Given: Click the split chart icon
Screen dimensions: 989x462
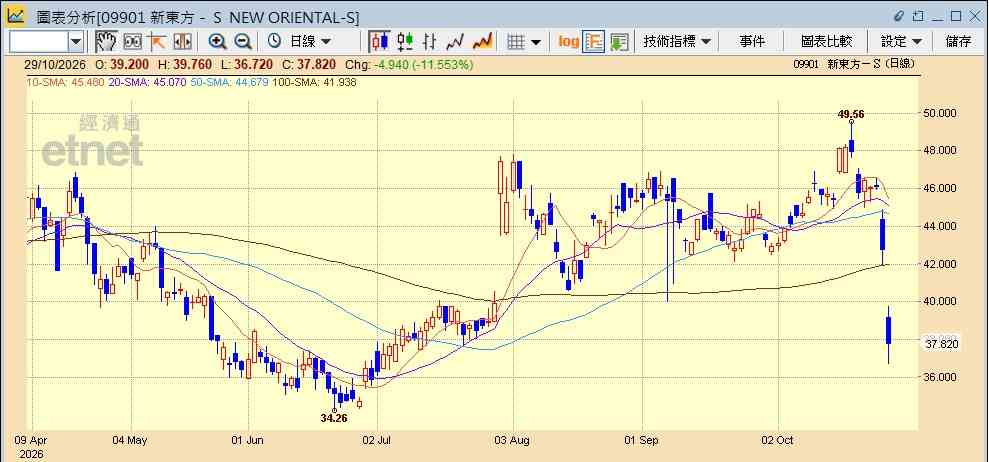Looking at the screenshot, I should (x=182, y=42).
